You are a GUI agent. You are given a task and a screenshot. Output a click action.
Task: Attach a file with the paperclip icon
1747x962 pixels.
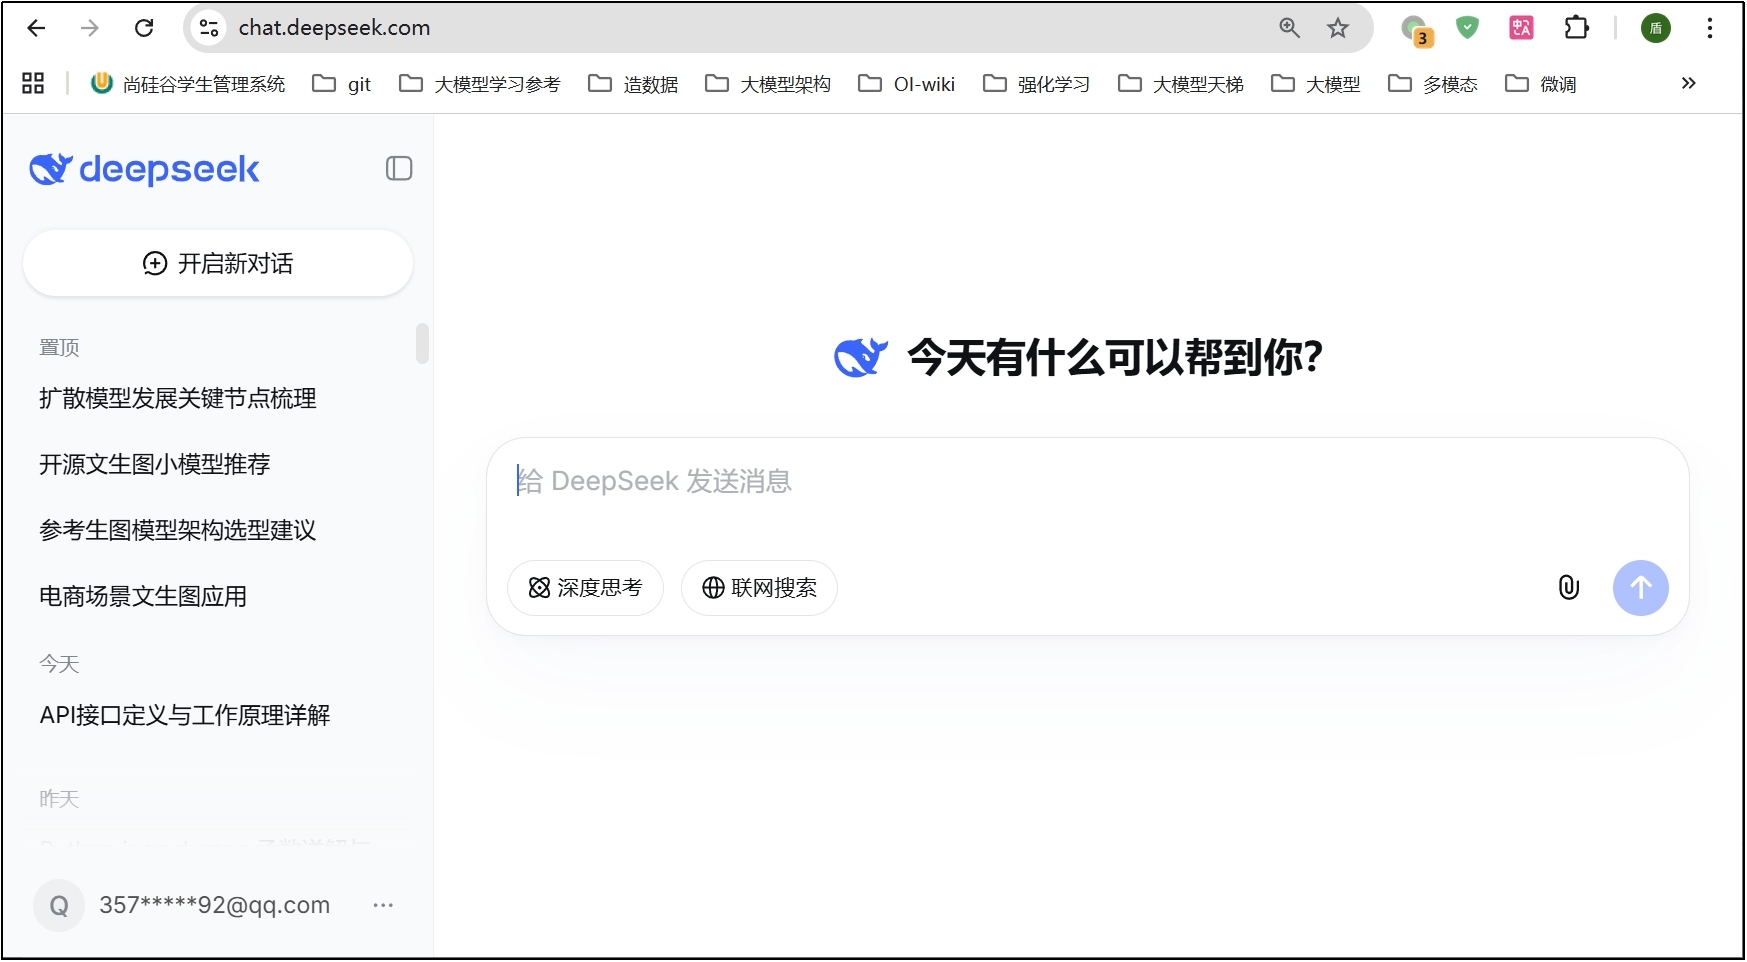[x=1569, y=588]
